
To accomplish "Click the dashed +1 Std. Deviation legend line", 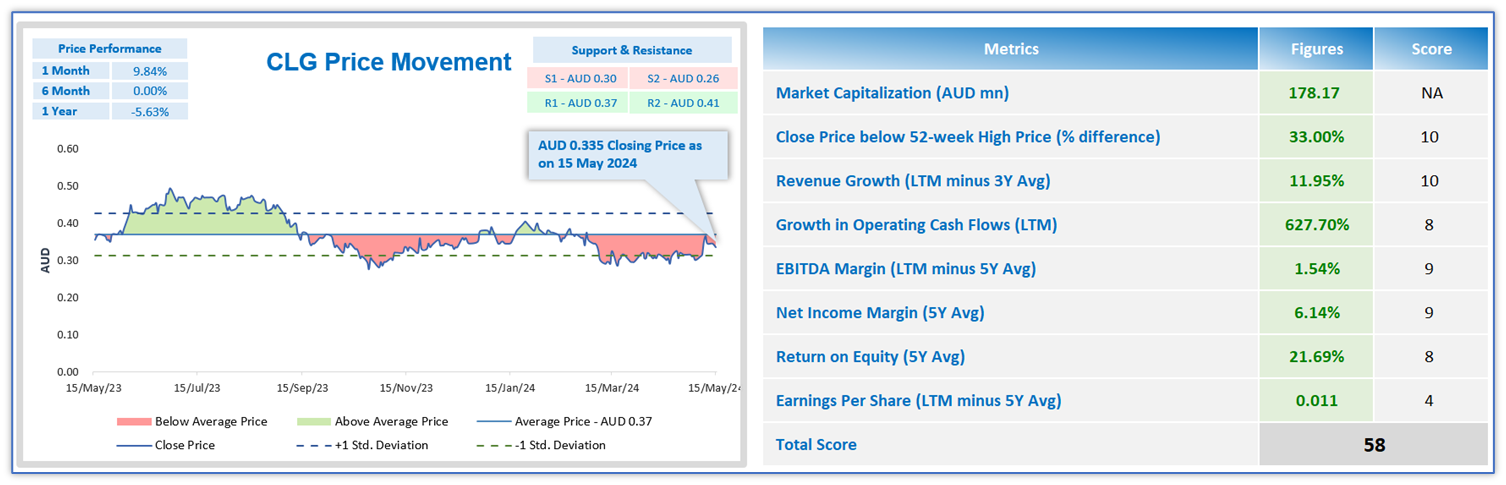I will (x=312, y=446).
